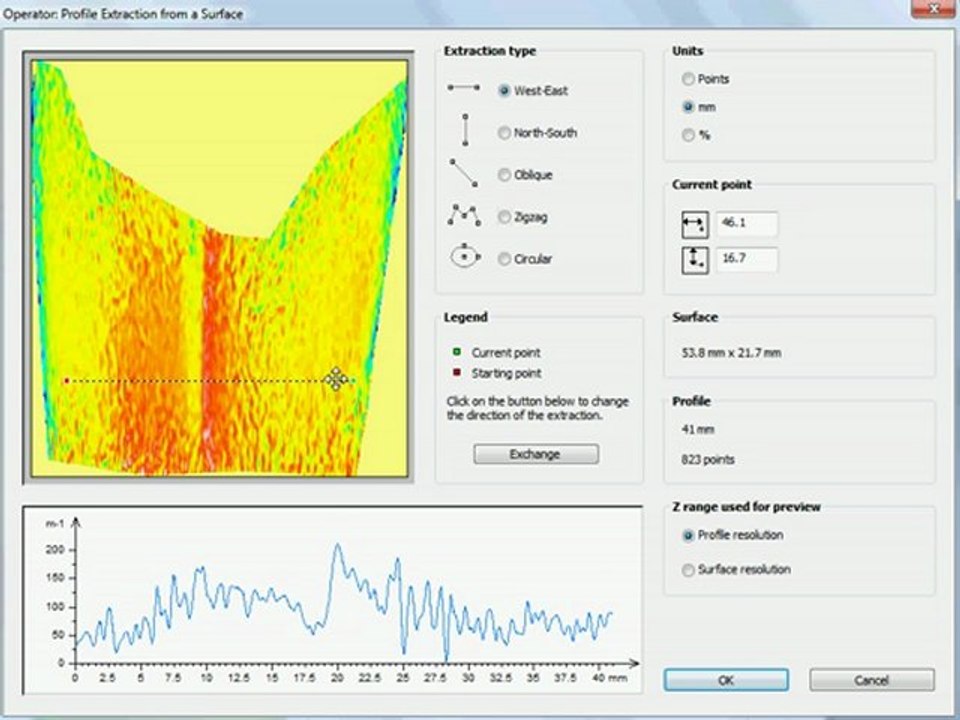Screen dimensions: 960x720
Task: Choose the Oblique extraction type
Action: (x=504, y=174)
